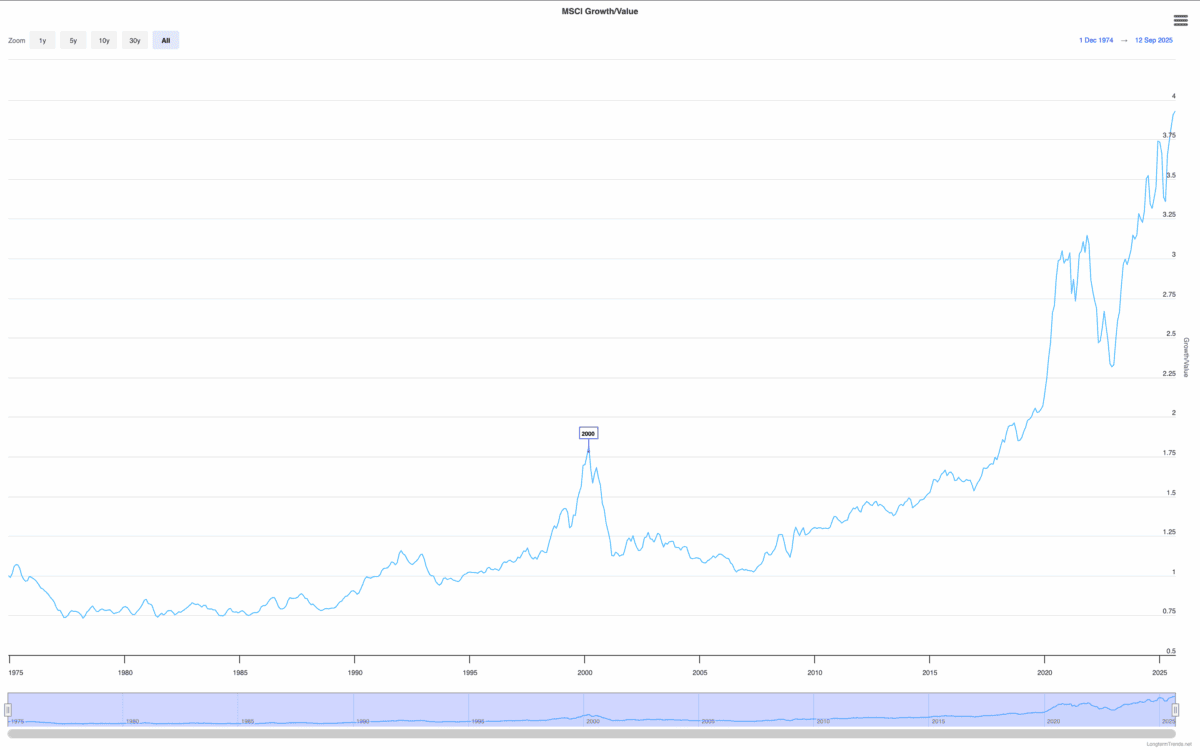
Task: Select the All zoom button
Action: [x=166, y=41]
